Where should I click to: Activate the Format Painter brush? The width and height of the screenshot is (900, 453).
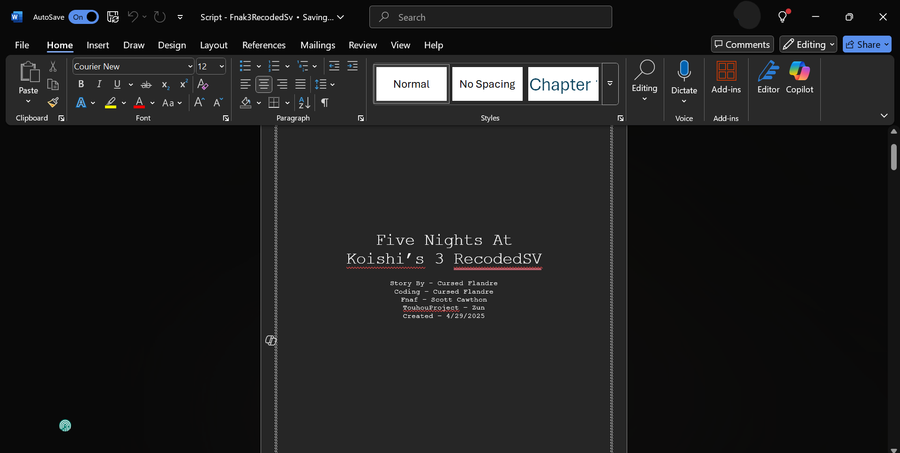coord(53,102)
